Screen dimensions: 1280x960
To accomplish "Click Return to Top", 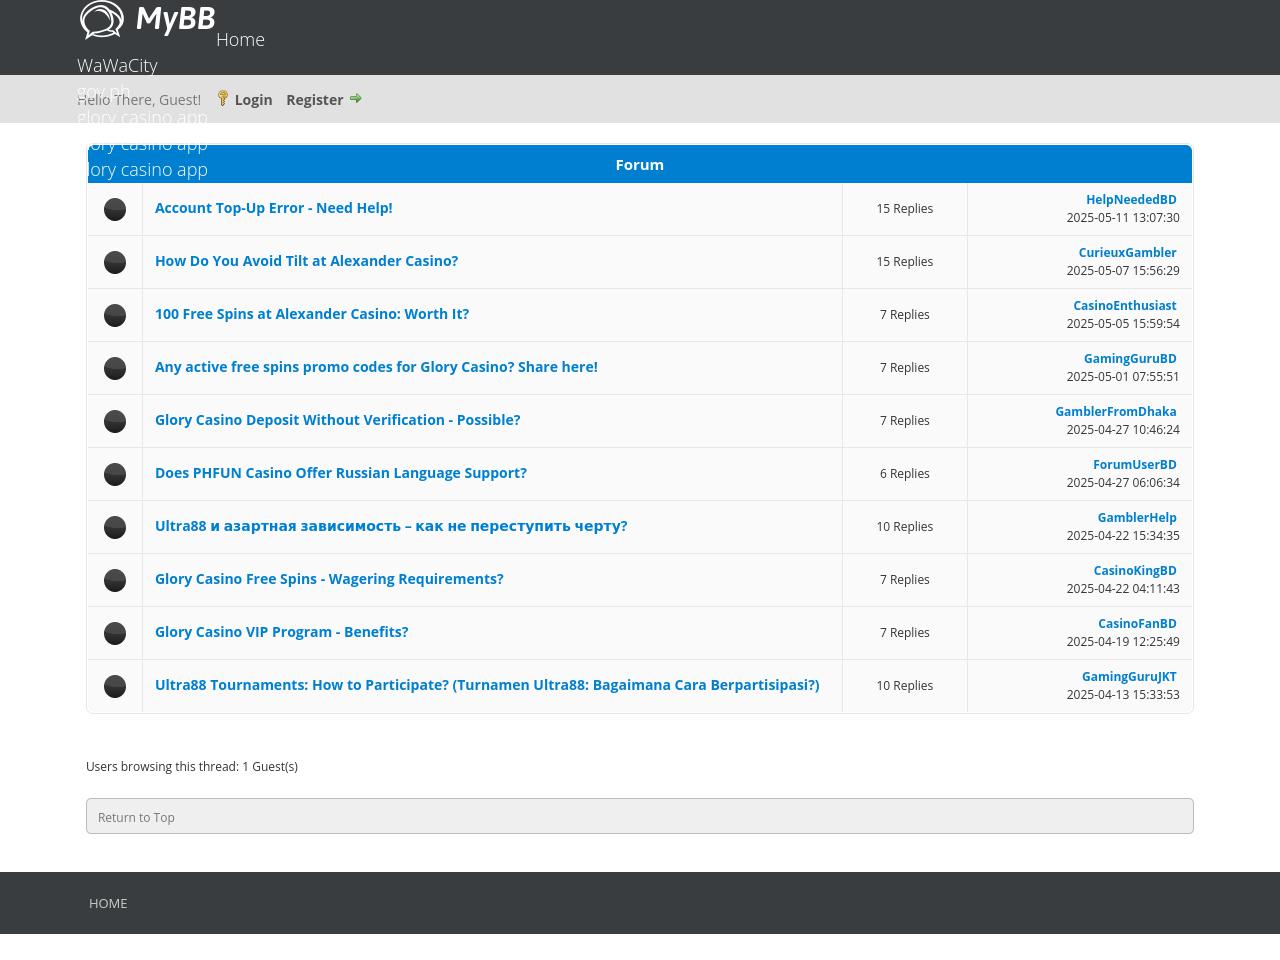I will [x=136, y=818].
